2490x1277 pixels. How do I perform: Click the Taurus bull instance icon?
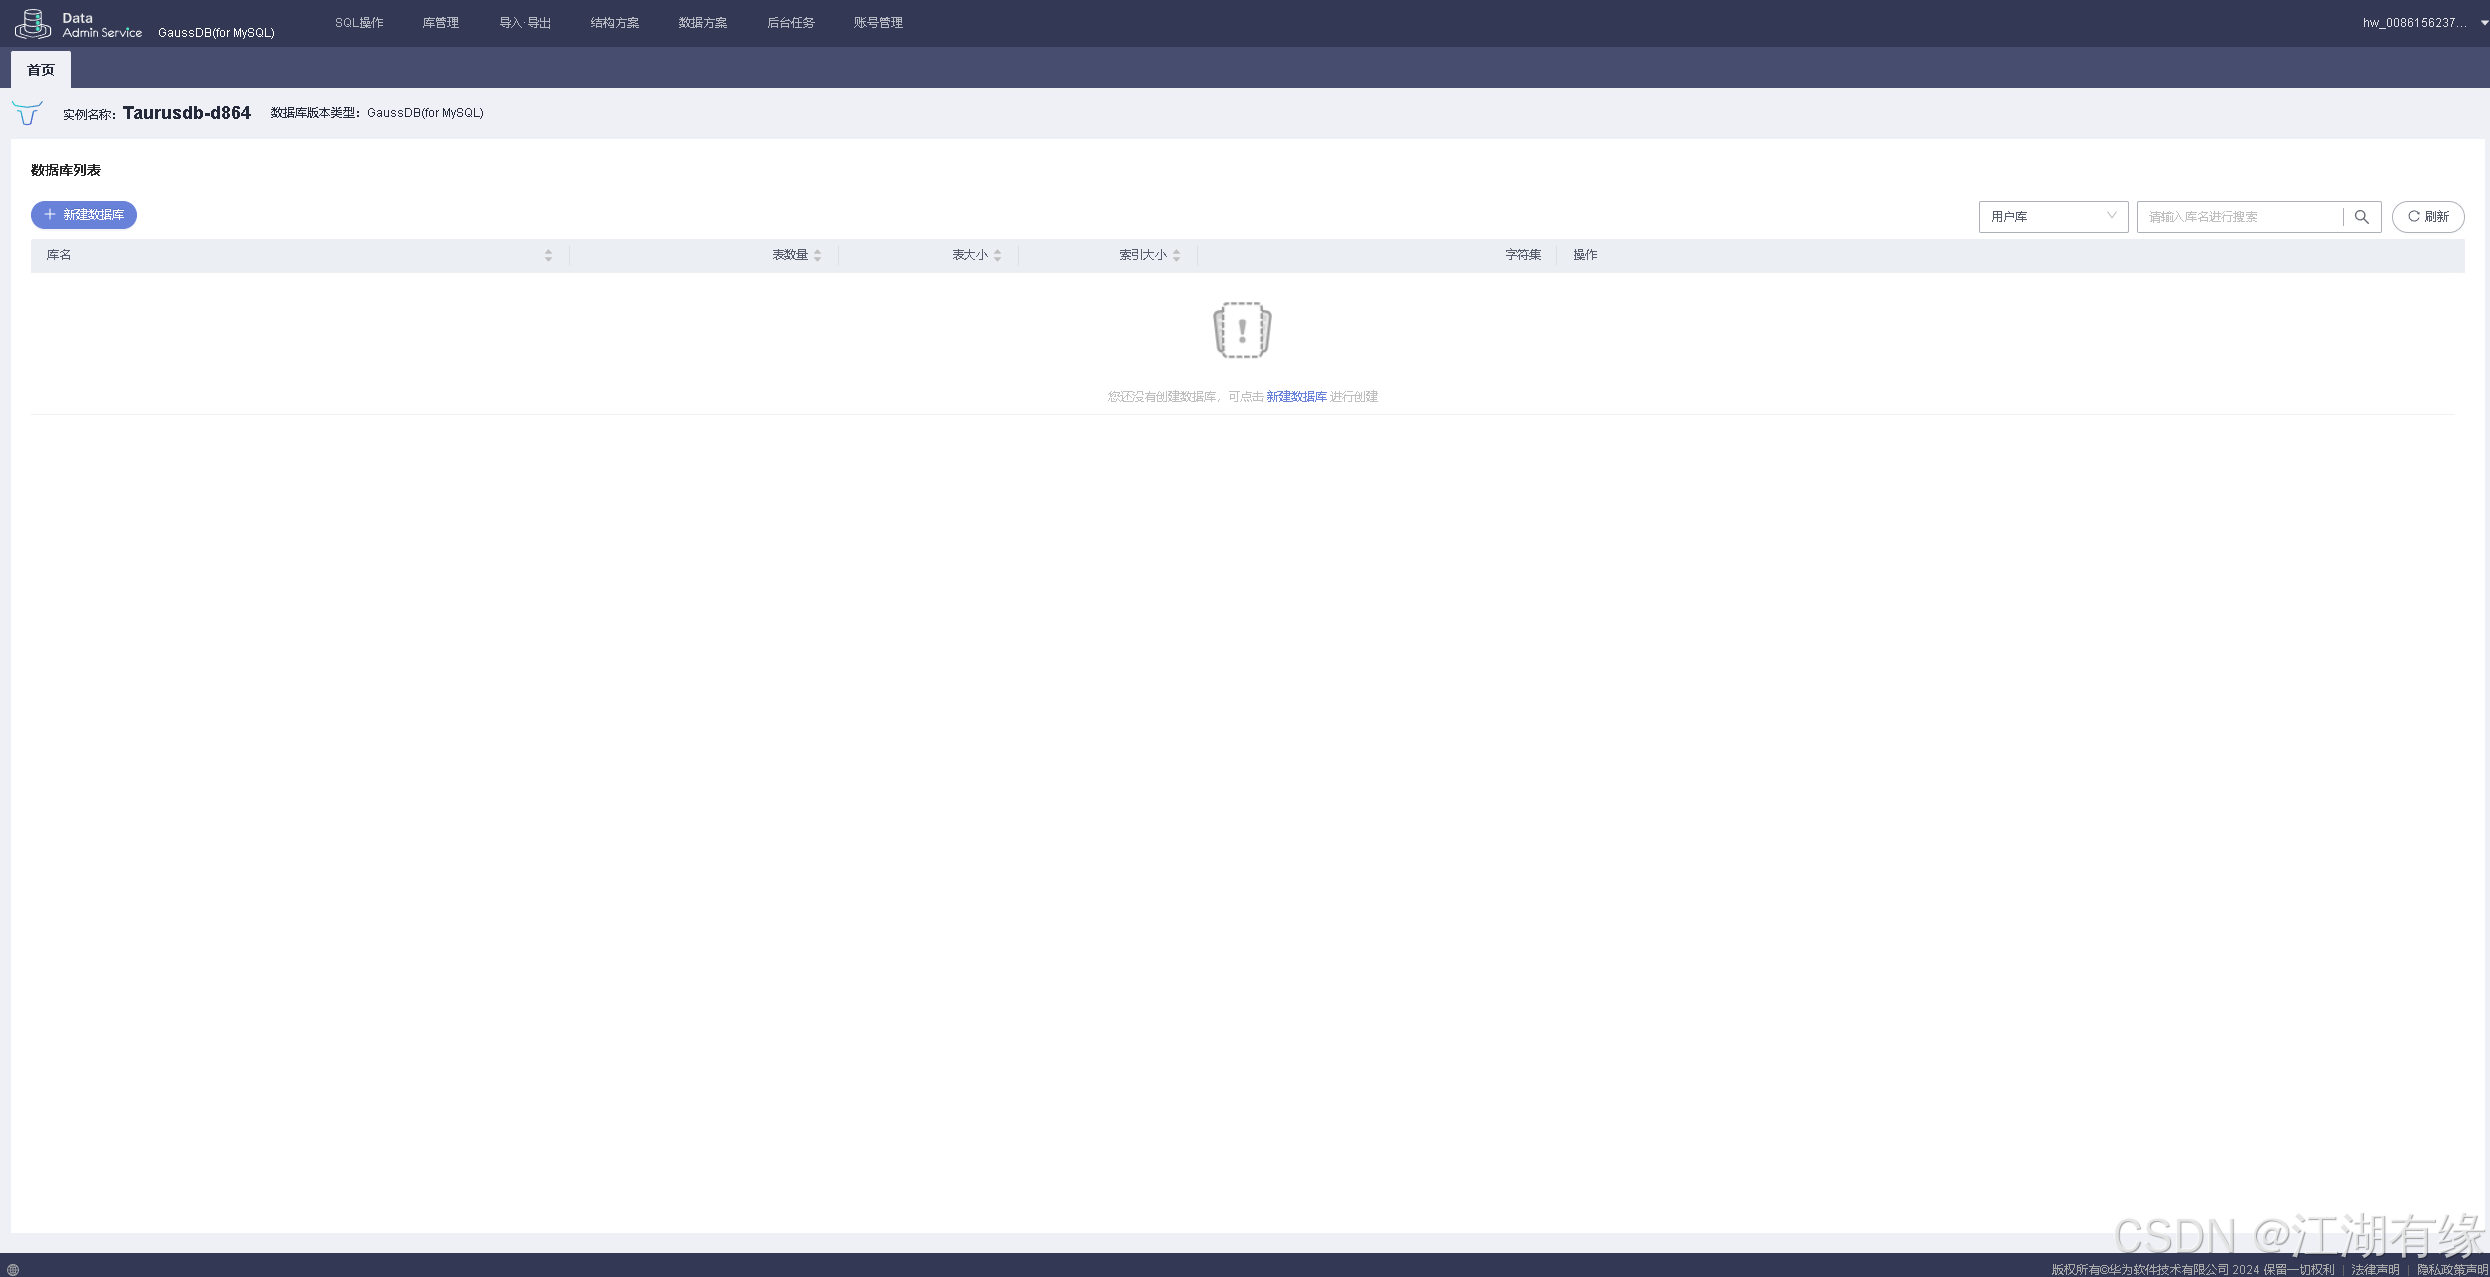[x=27, y=113]
